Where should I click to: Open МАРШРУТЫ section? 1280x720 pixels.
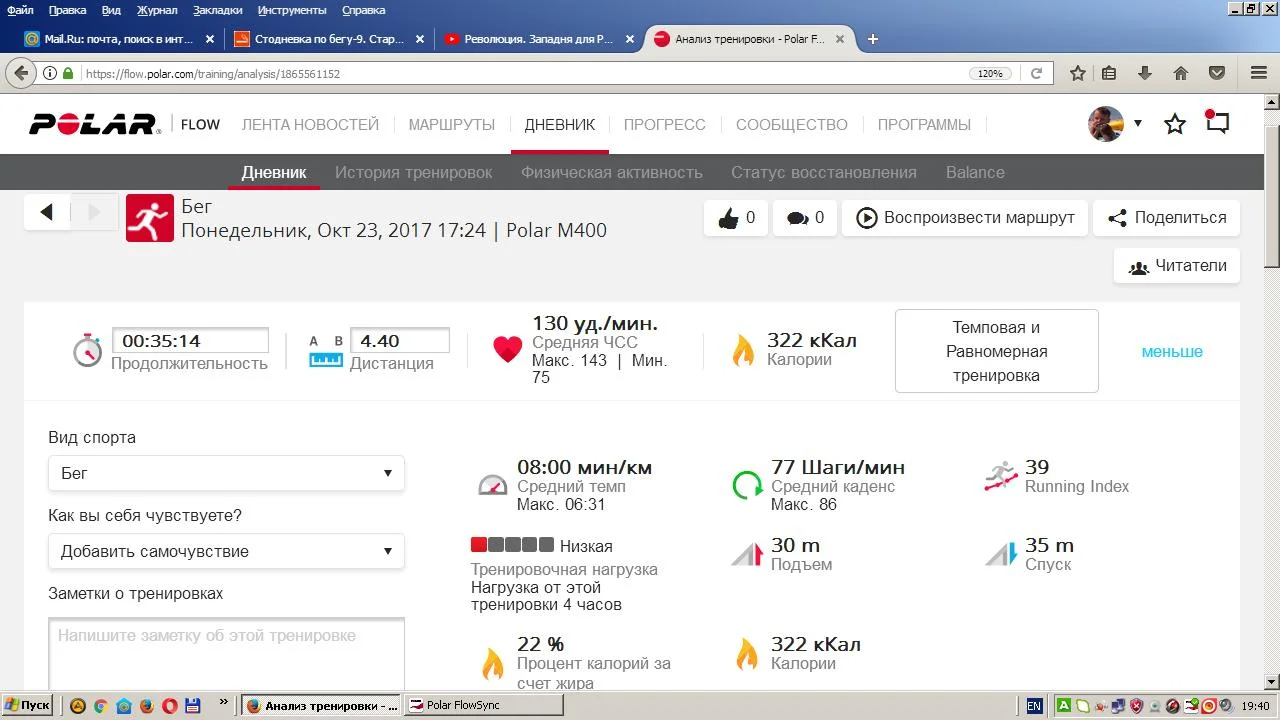click(452, 125)
